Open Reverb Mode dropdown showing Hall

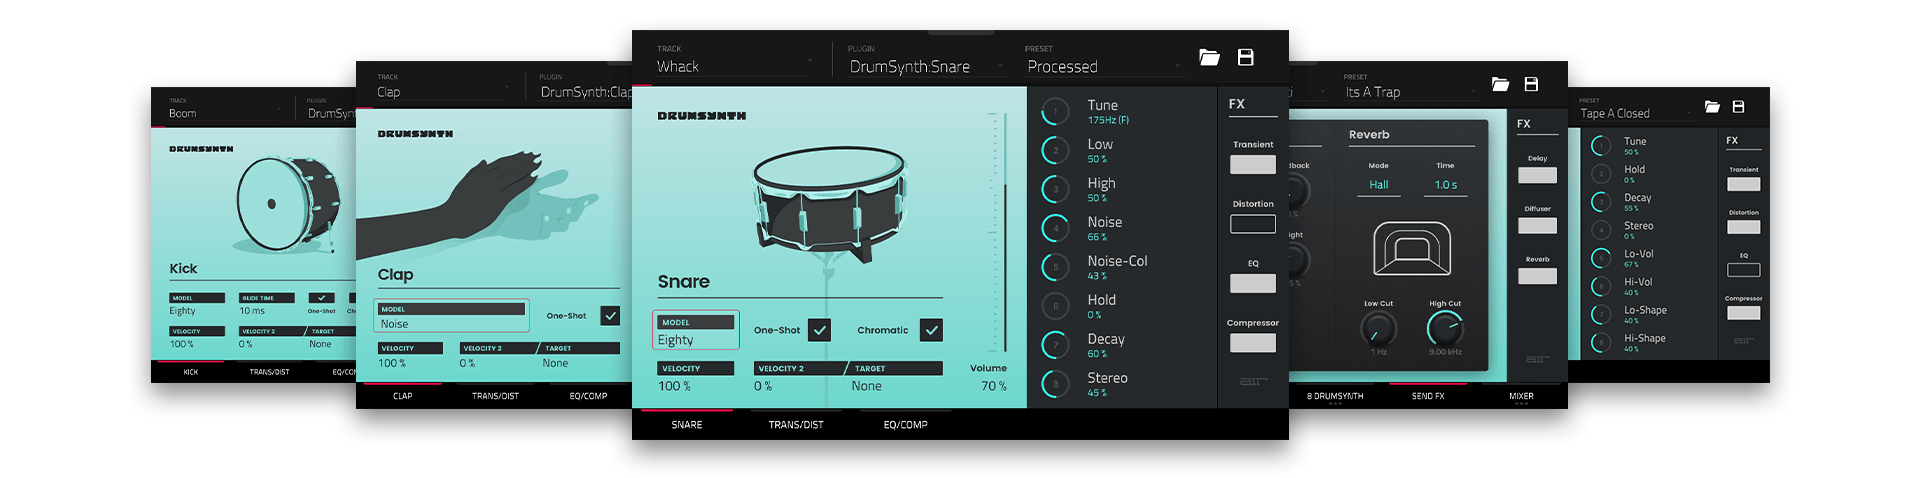pyautogui.click(x=1378, y=185)
